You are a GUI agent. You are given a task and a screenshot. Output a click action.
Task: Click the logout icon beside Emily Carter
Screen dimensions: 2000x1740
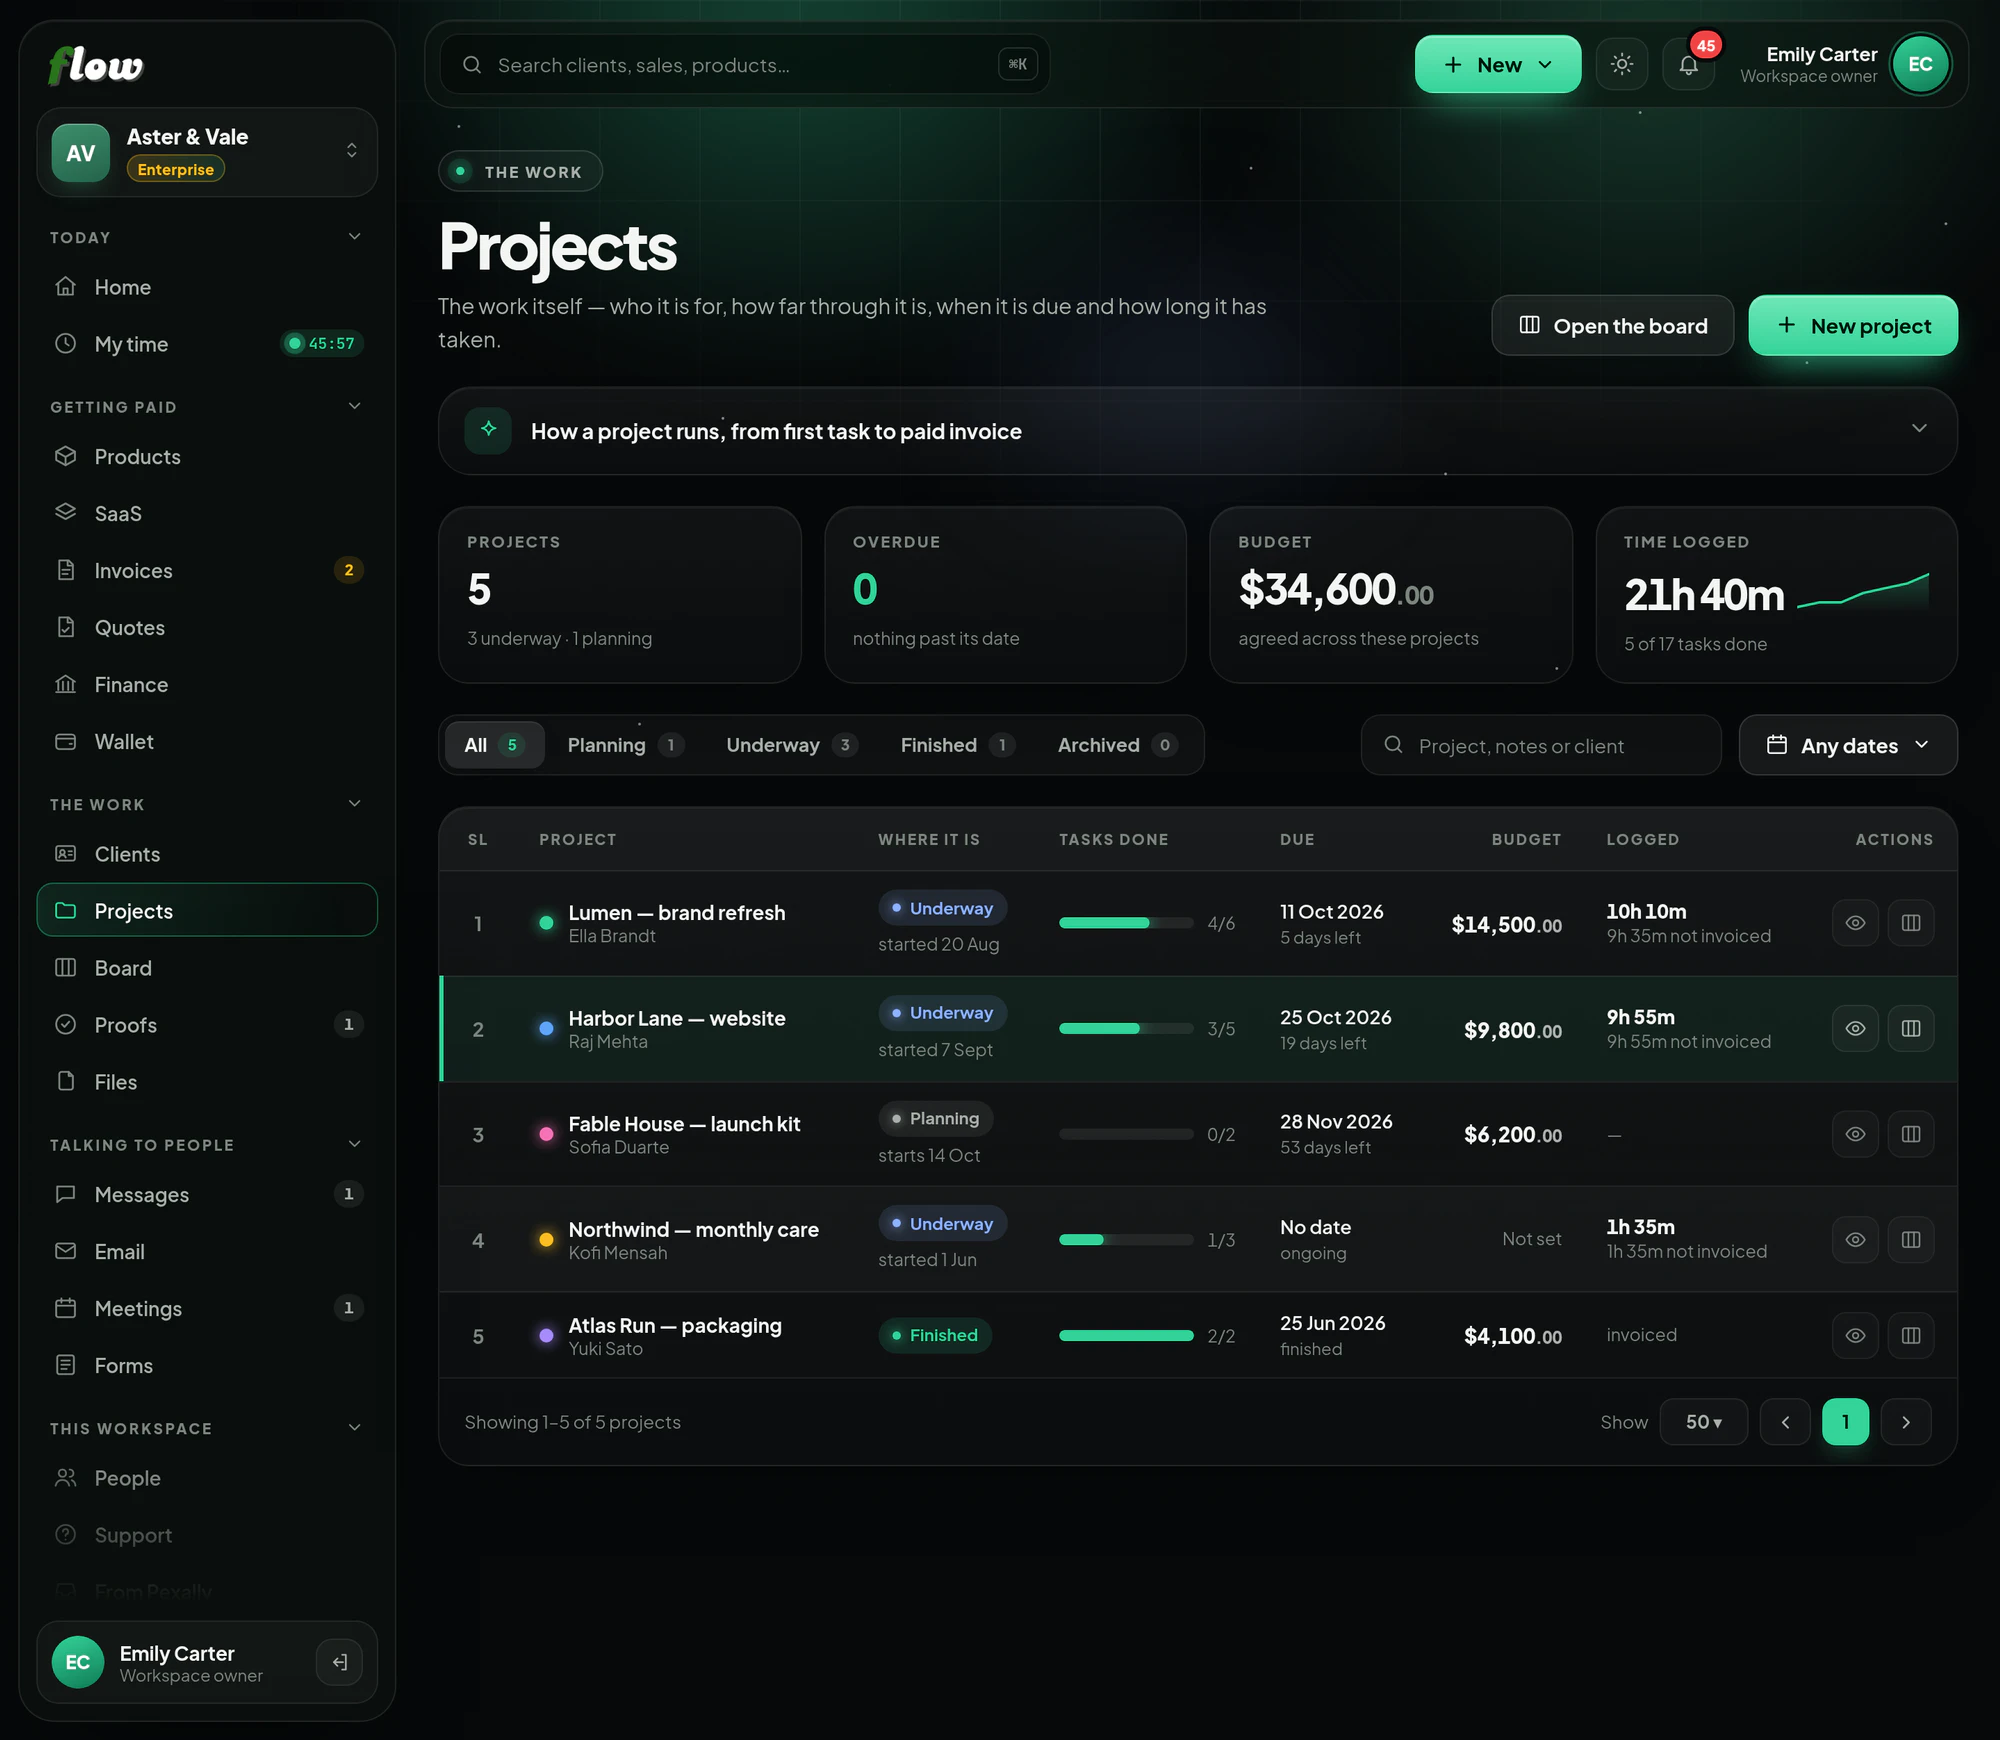click(x=339, y=1662)
